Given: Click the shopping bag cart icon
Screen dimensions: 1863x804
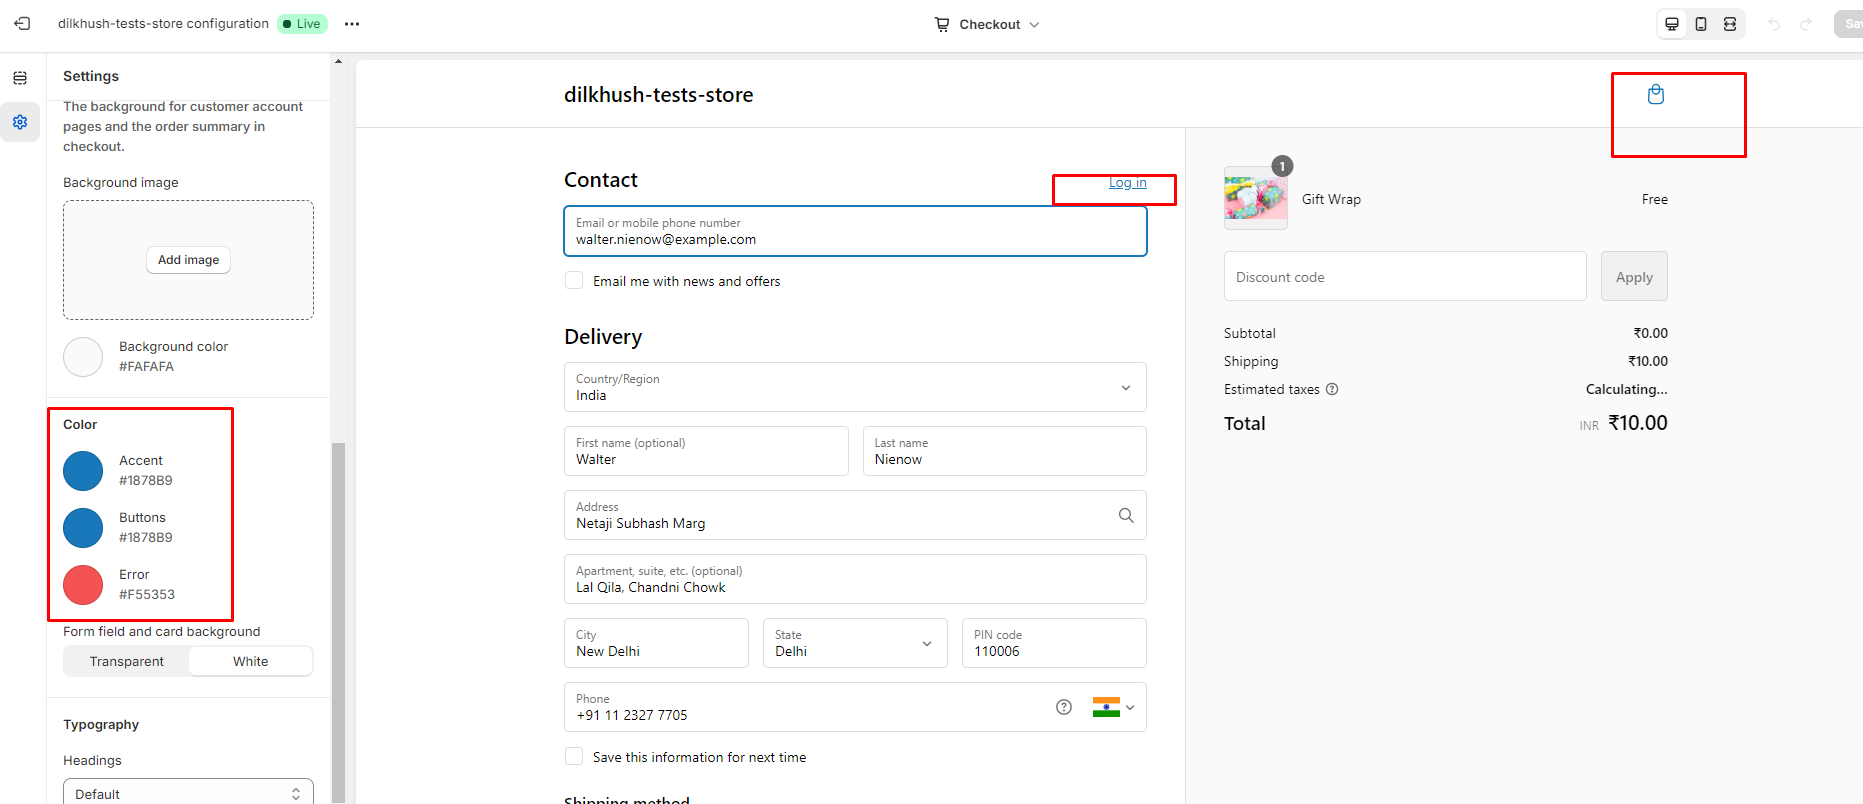Looking at the screenshot, I should click(x=1656, y=94).
